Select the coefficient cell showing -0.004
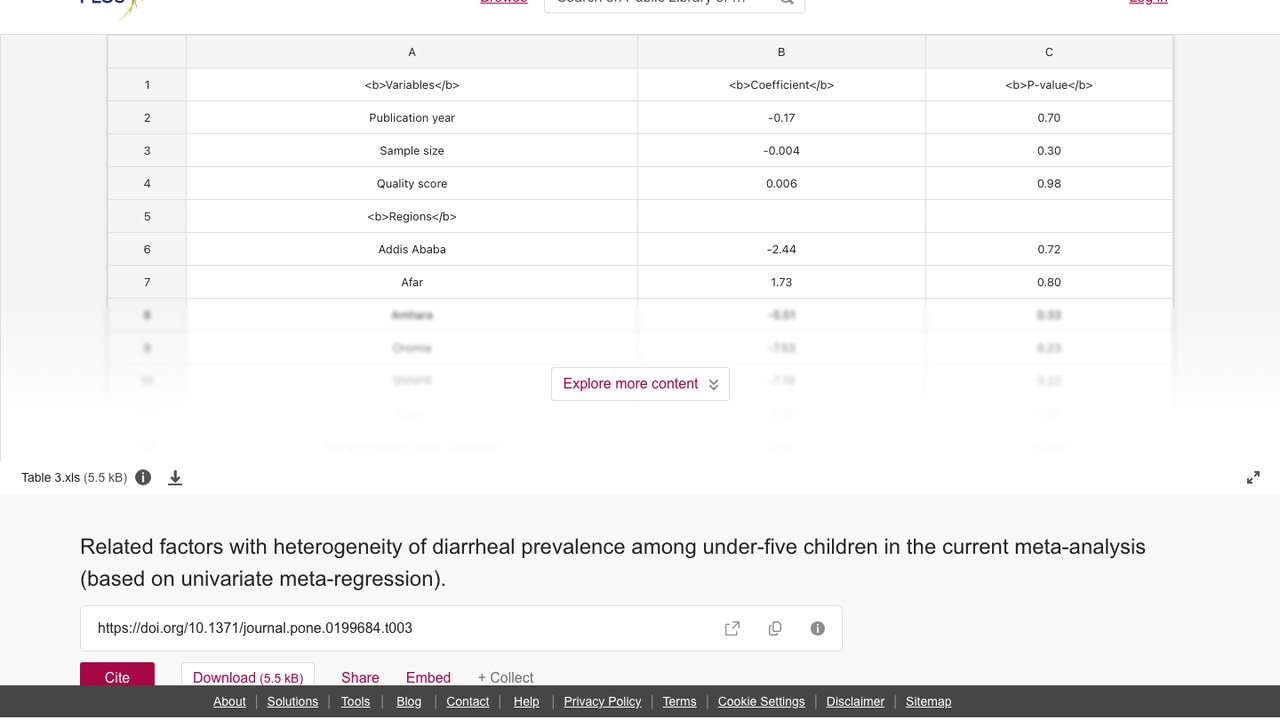Screen dimensions: 1280x720 pos(782,151)
